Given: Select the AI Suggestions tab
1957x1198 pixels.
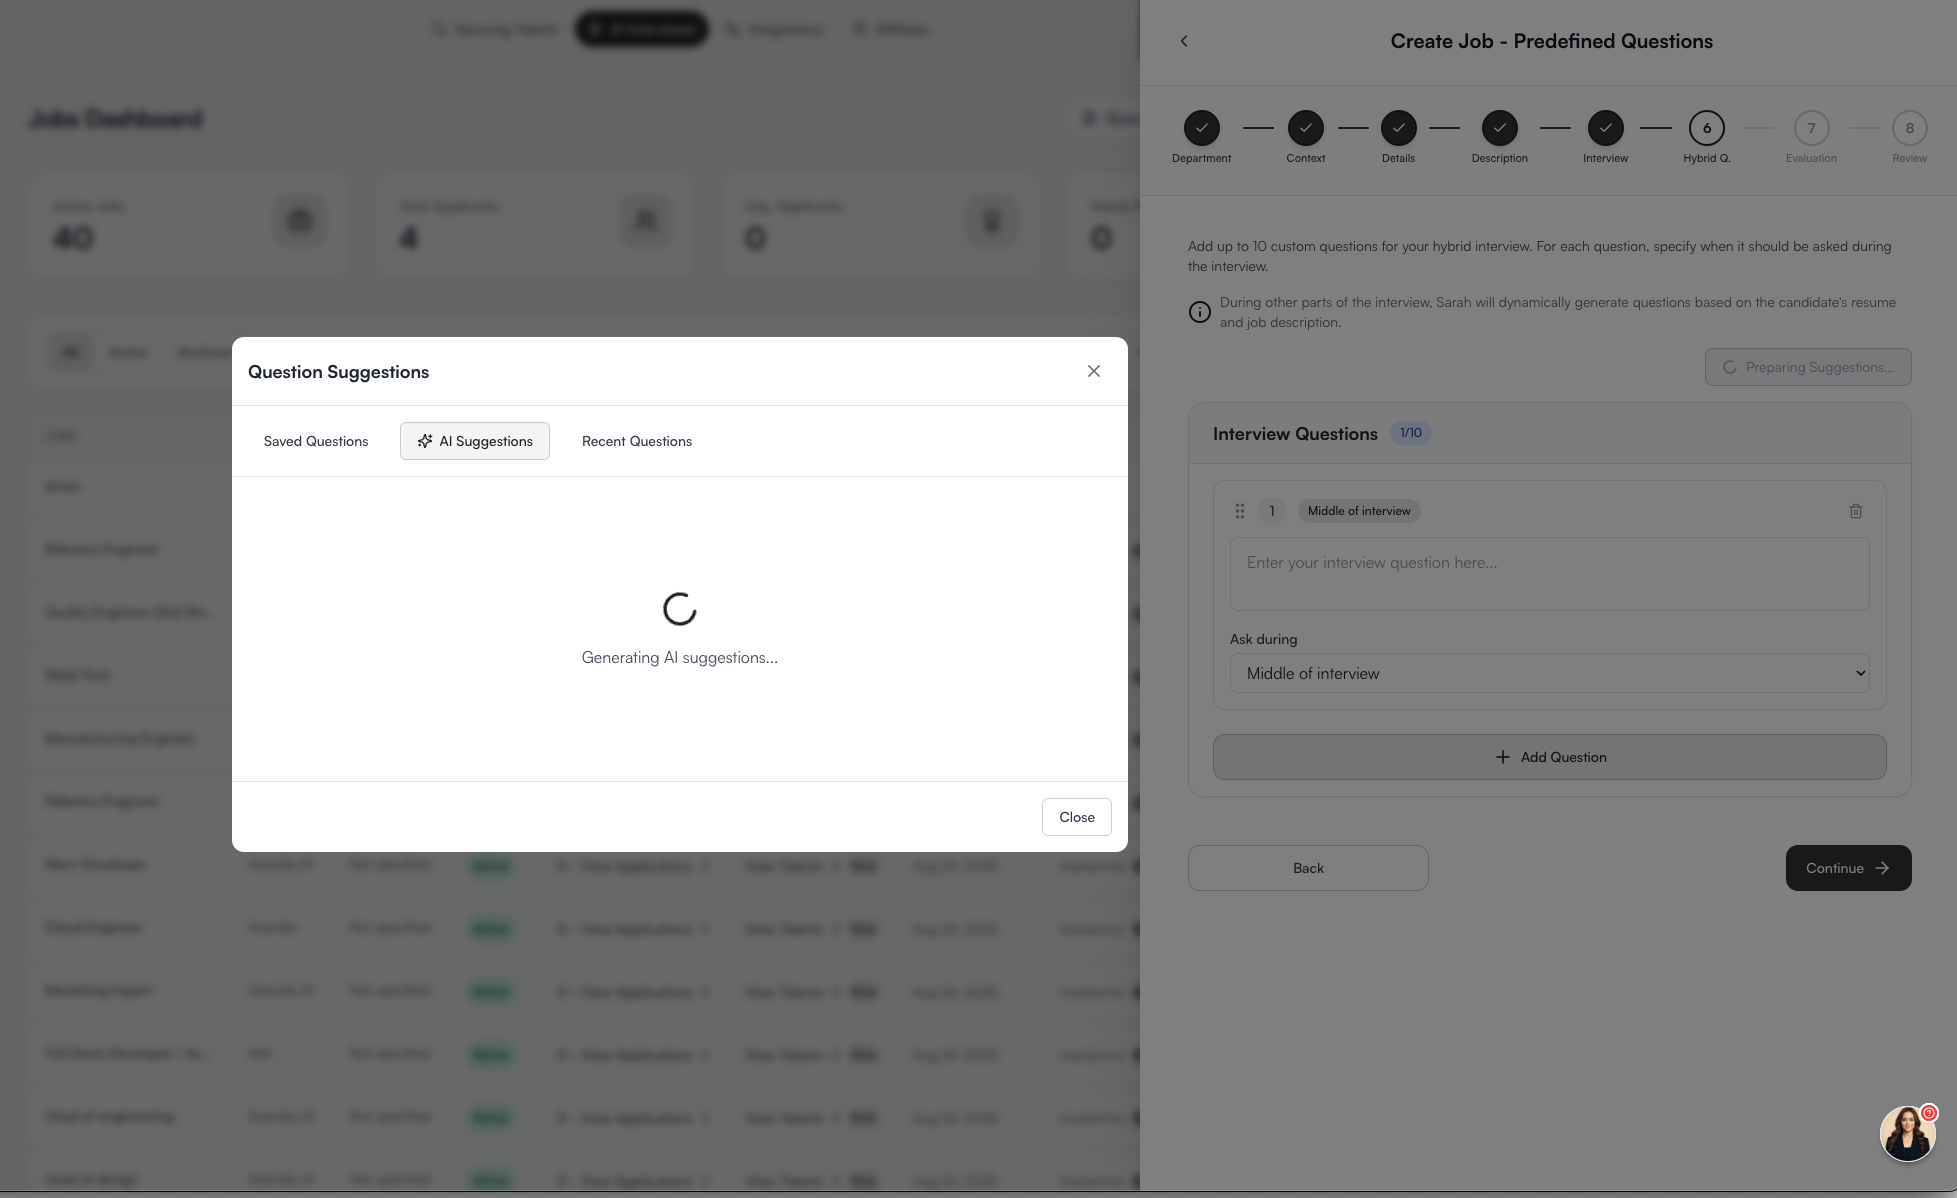Looking at the screenshot, I should pos(475,441).
